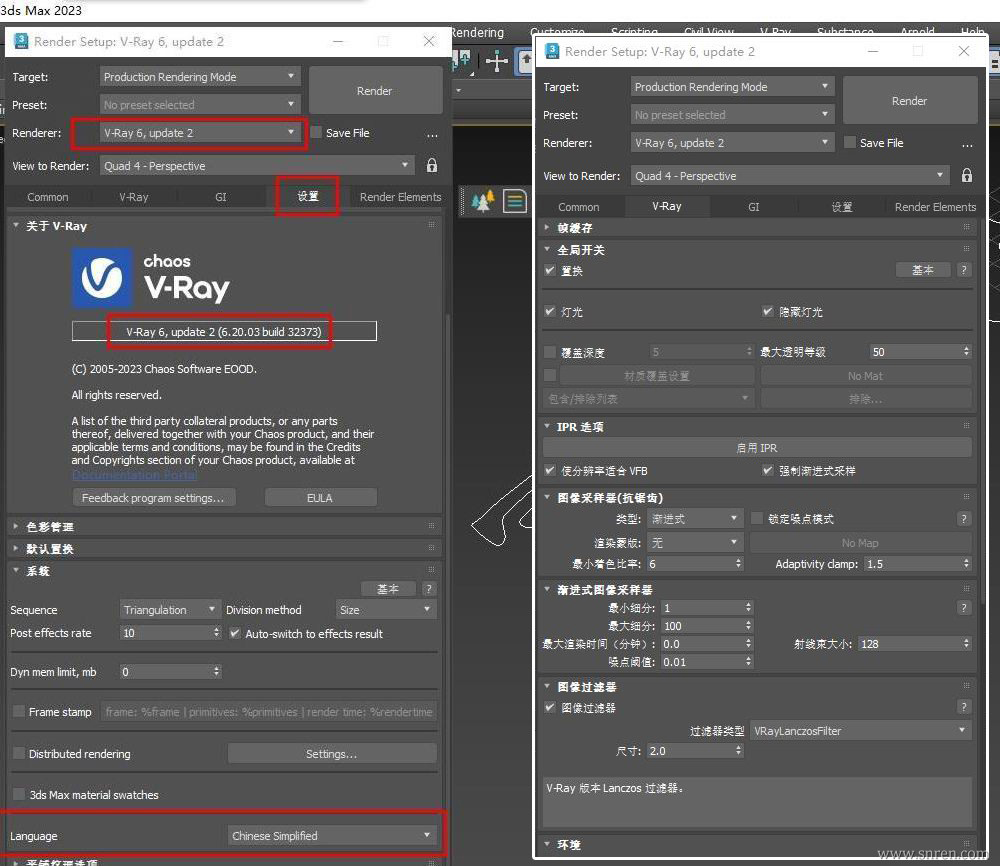1000x866 pixels.
Task: Open save file options ellipsis in right window
Action: tap(967, 144)
